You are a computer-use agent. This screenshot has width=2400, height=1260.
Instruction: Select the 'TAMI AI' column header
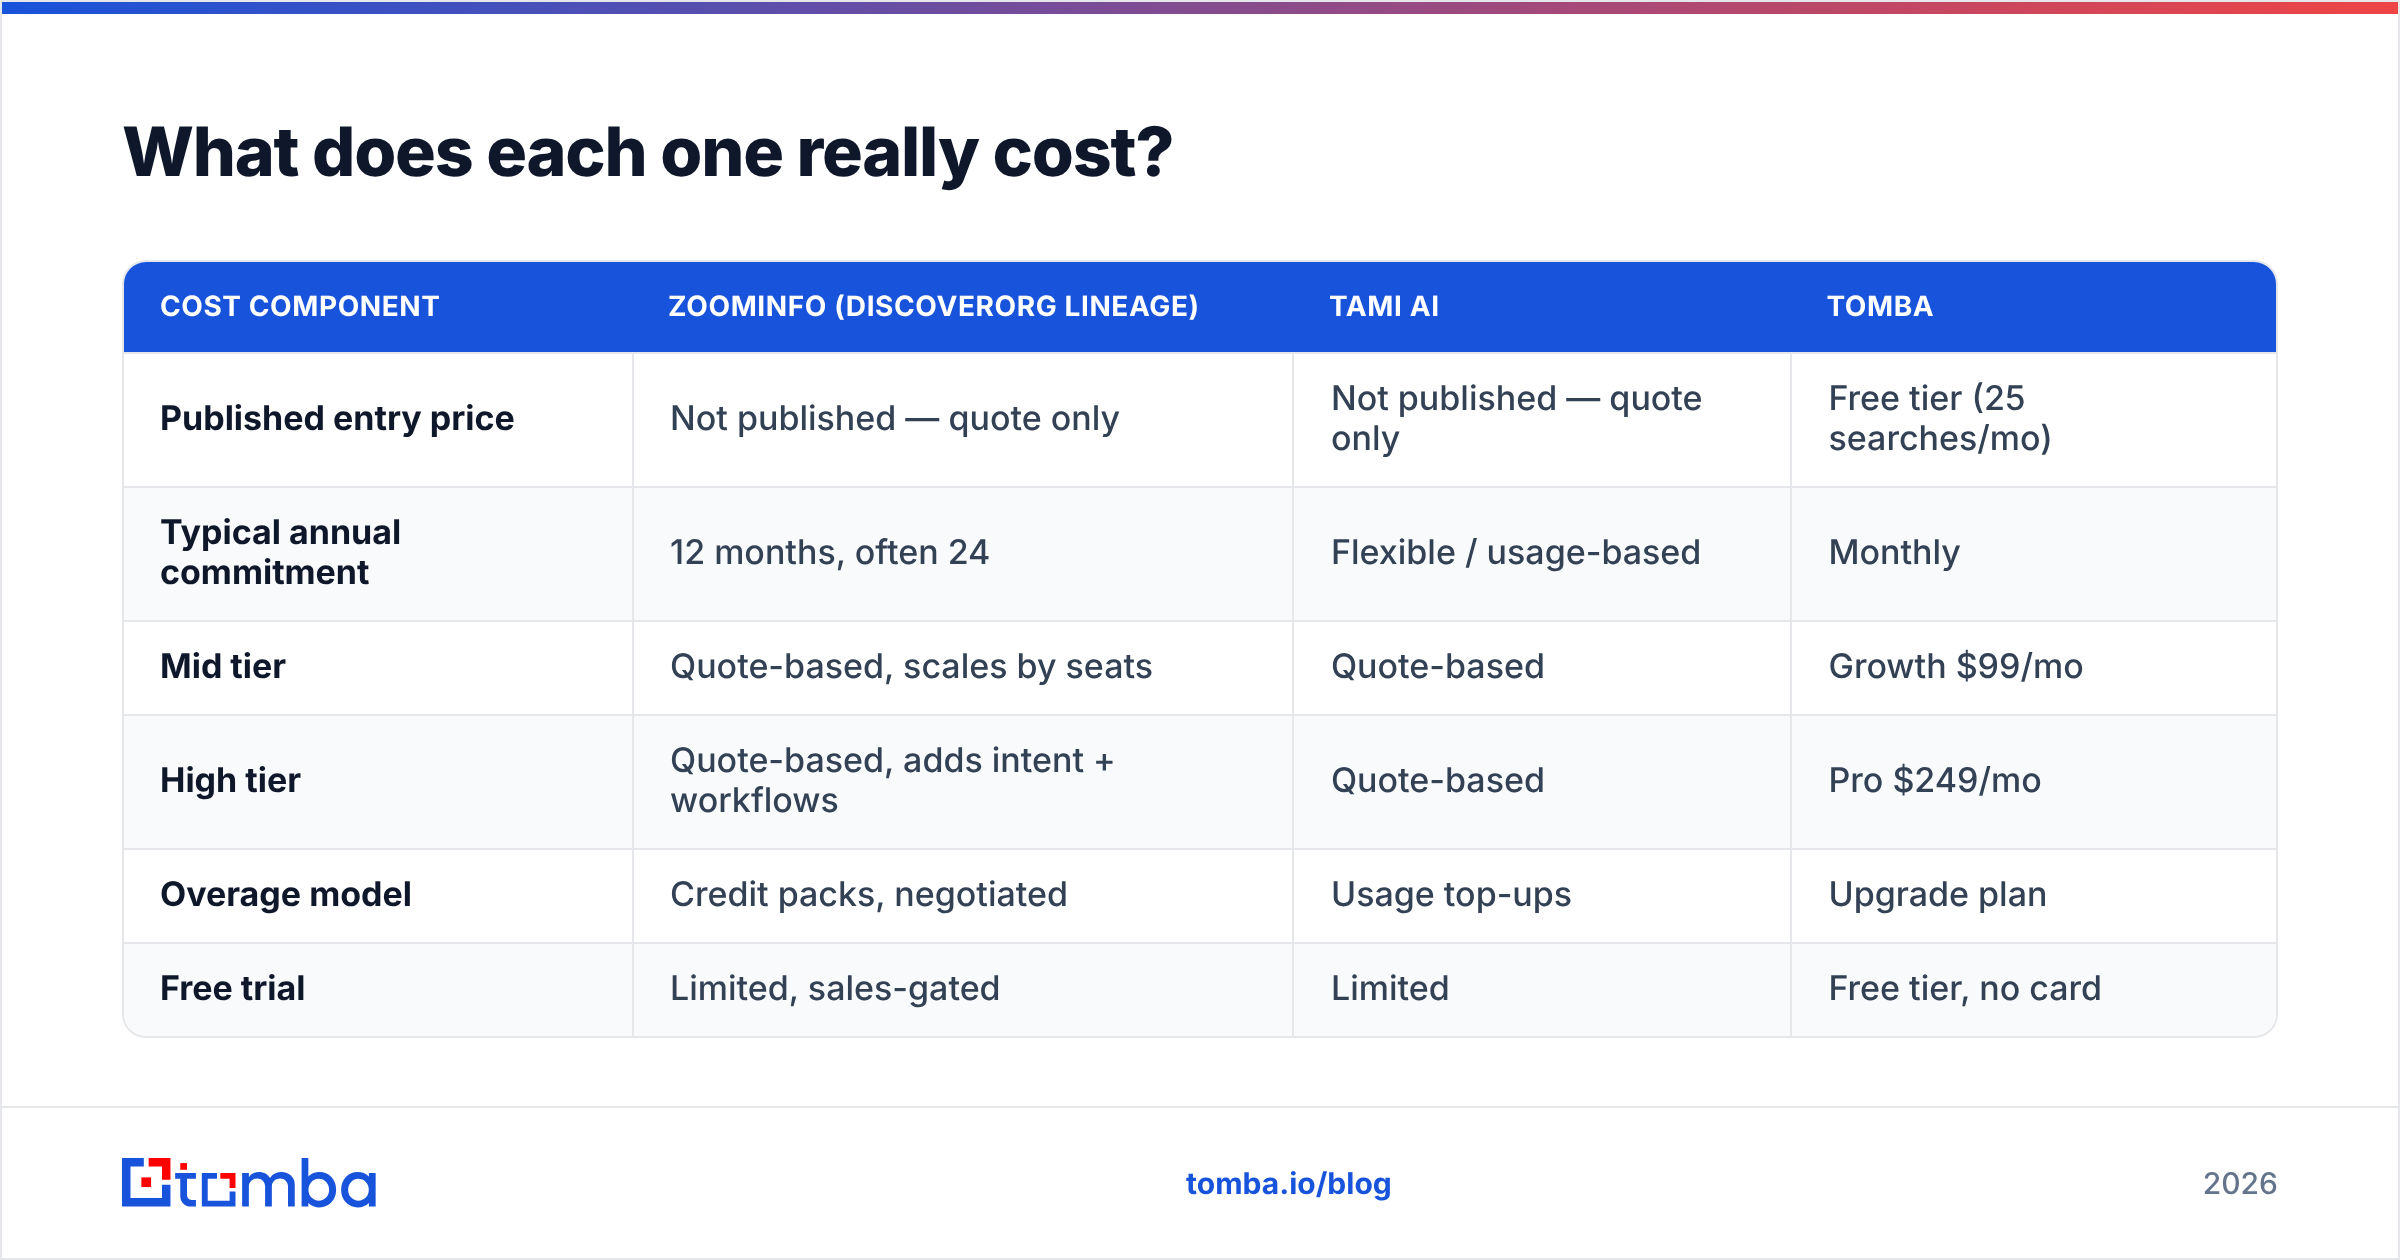click(1384, 306)
